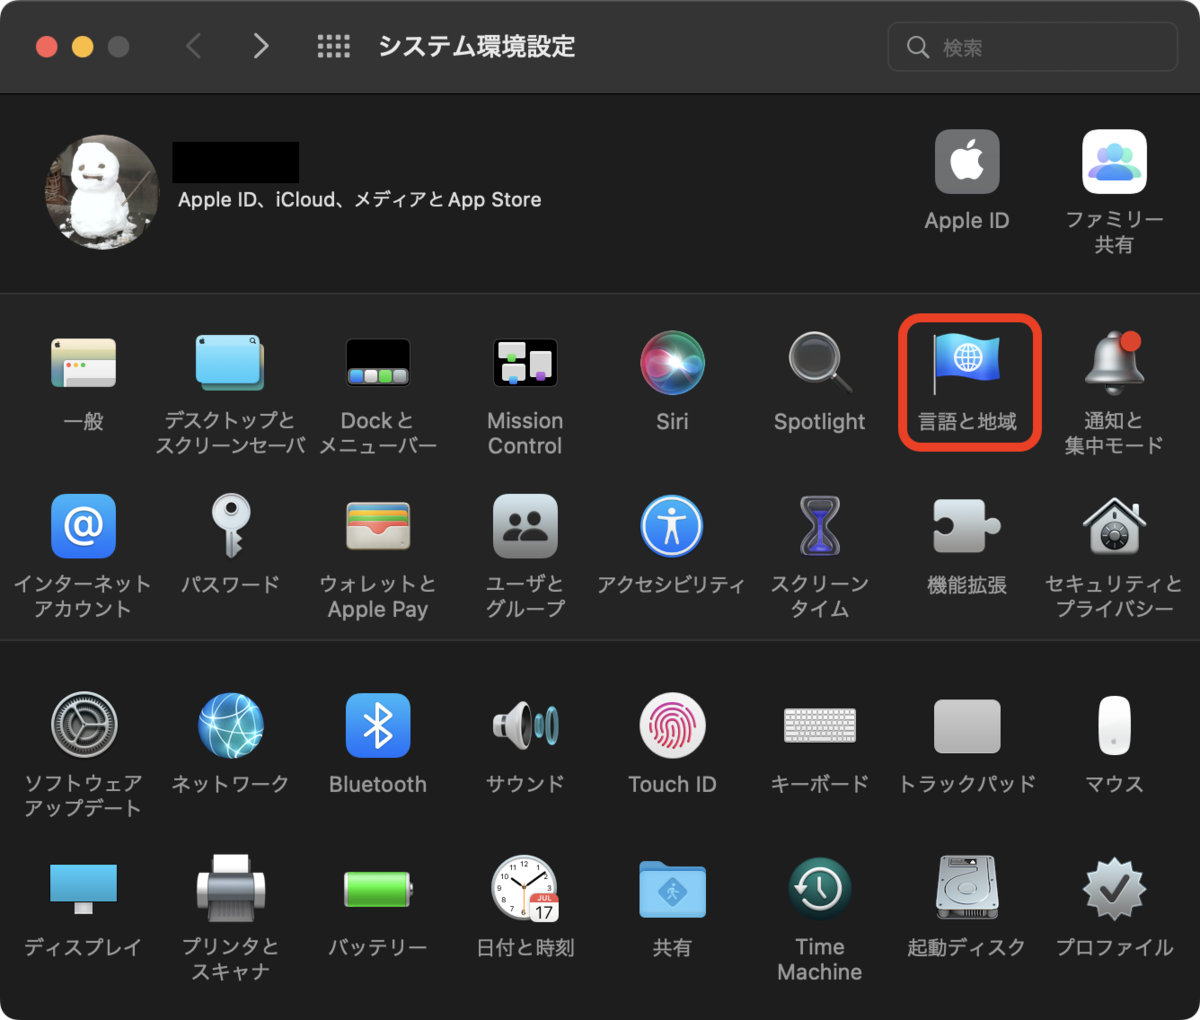
Task: Click the 検索 search field
Action: 1032,47
